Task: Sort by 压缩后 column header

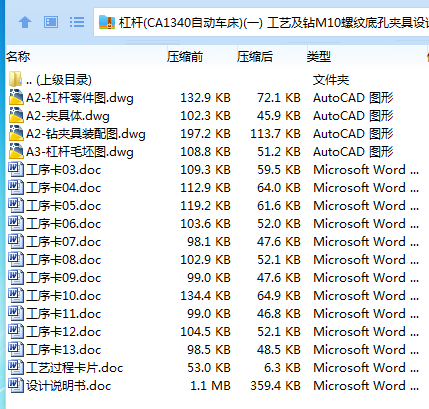Action: click(x=255, y=57)
